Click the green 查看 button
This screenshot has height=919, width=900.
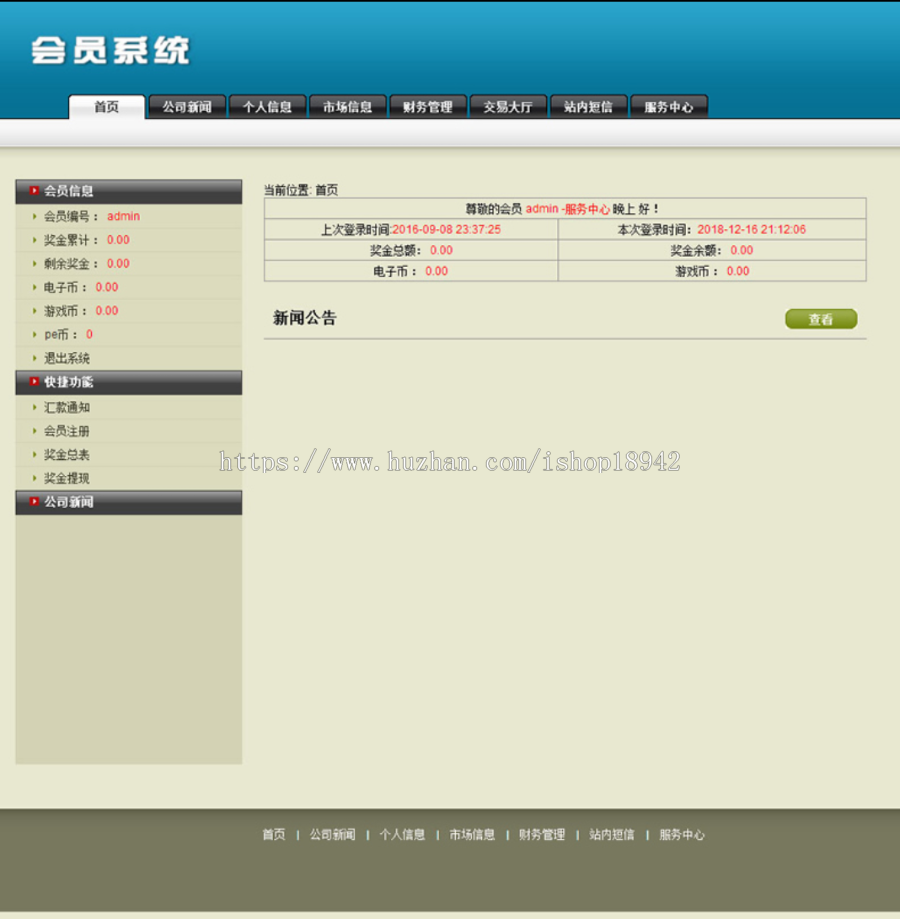pos(821,319)
